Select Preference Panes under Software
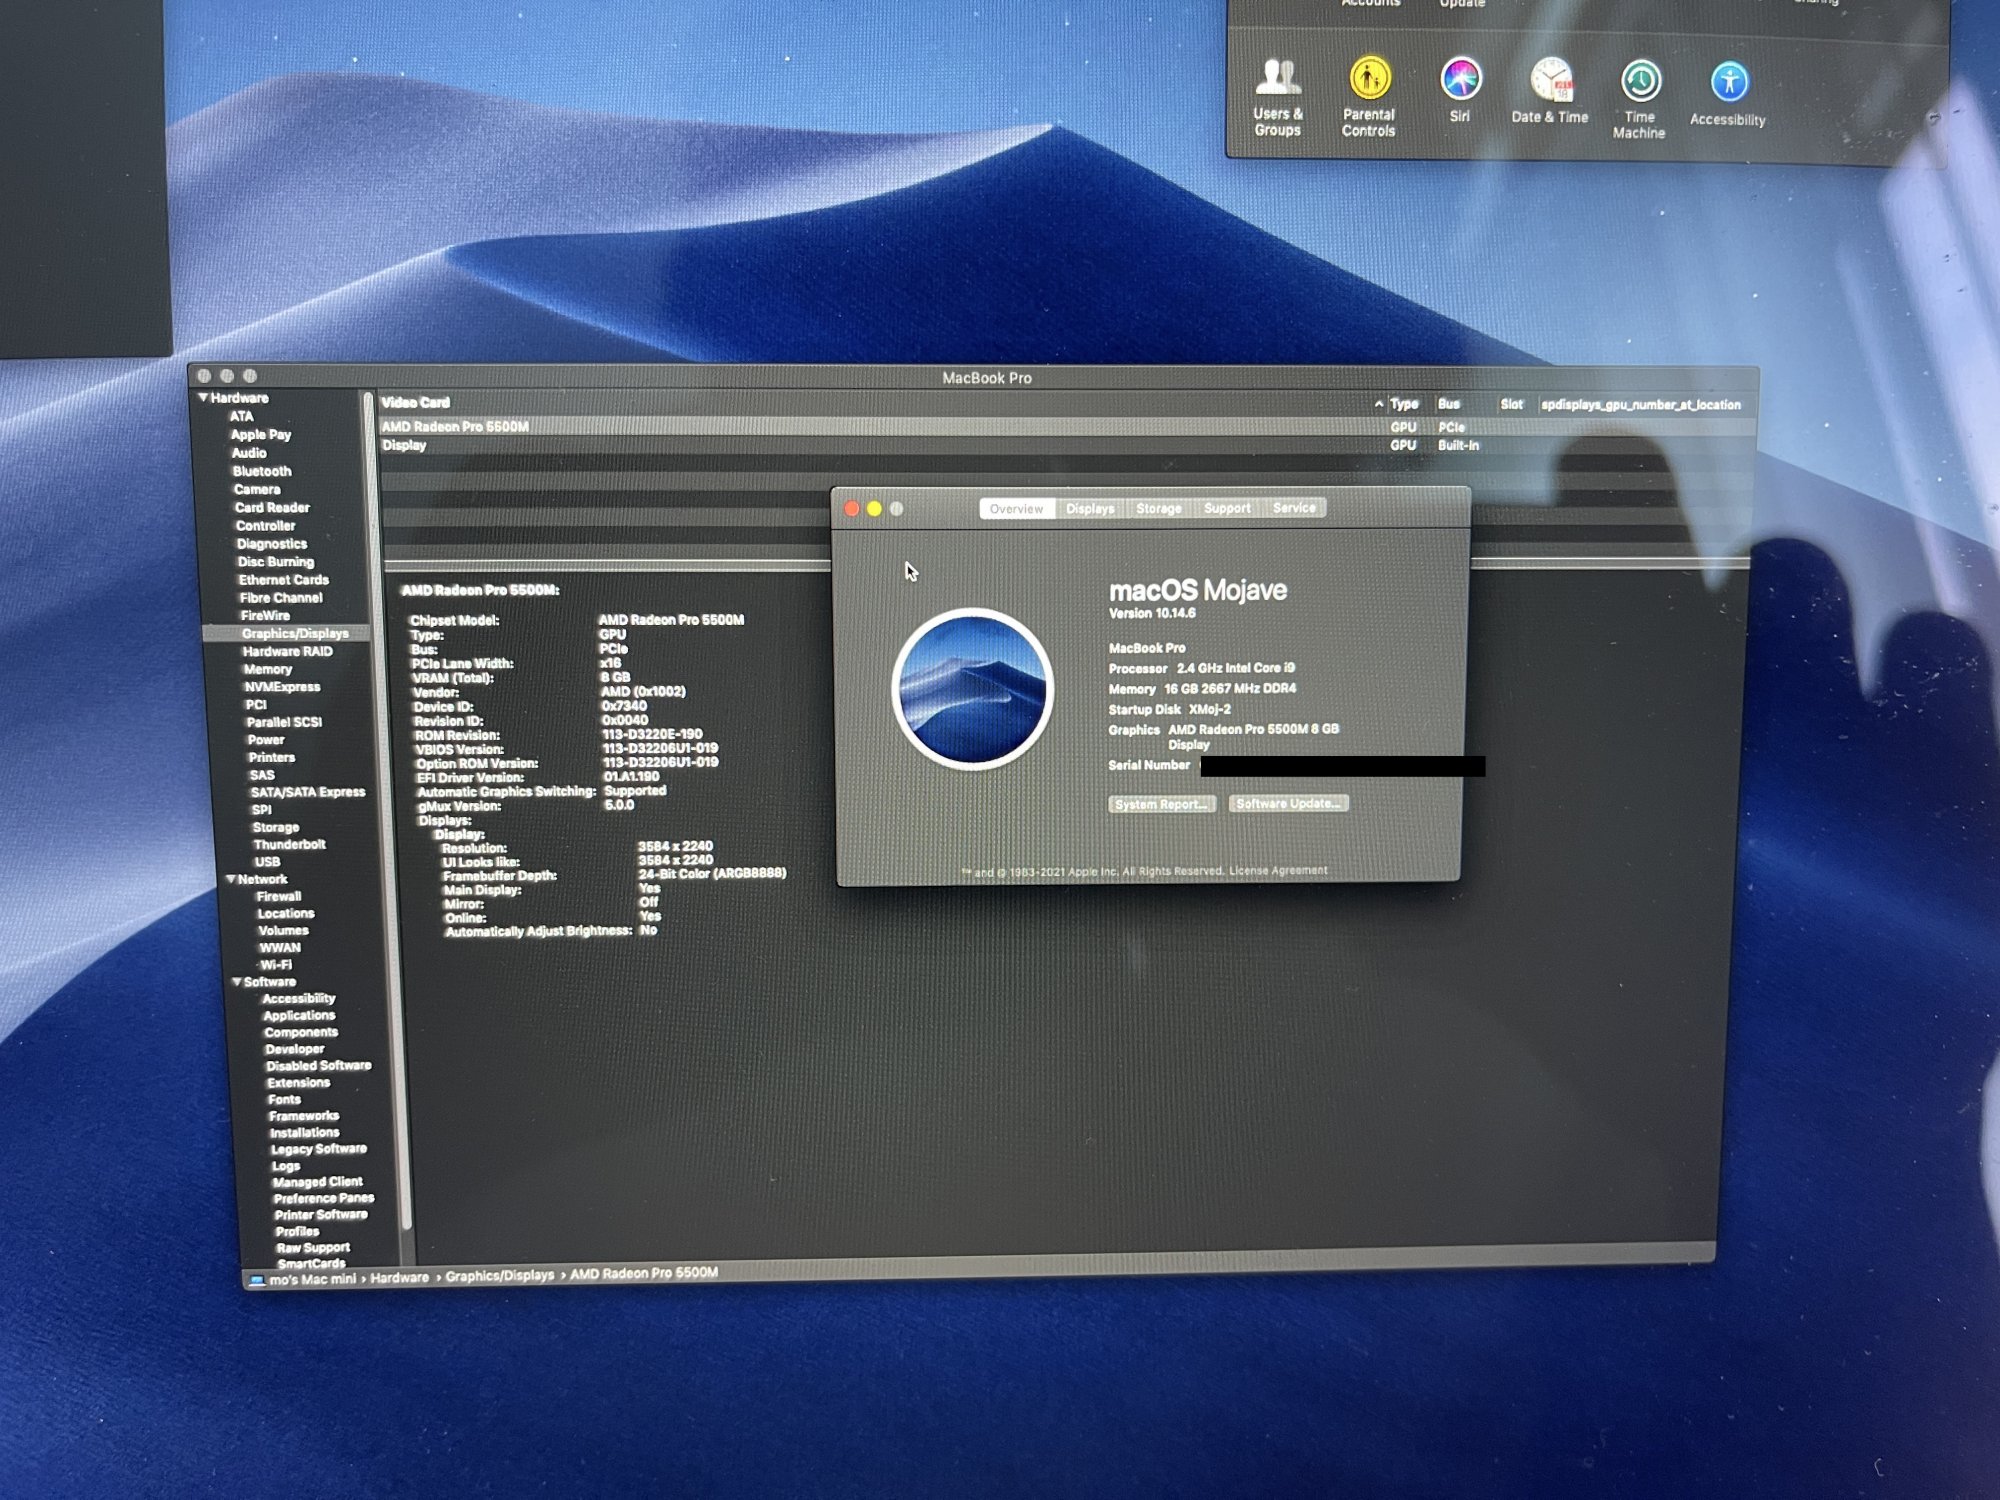 tap(323, 1198)
